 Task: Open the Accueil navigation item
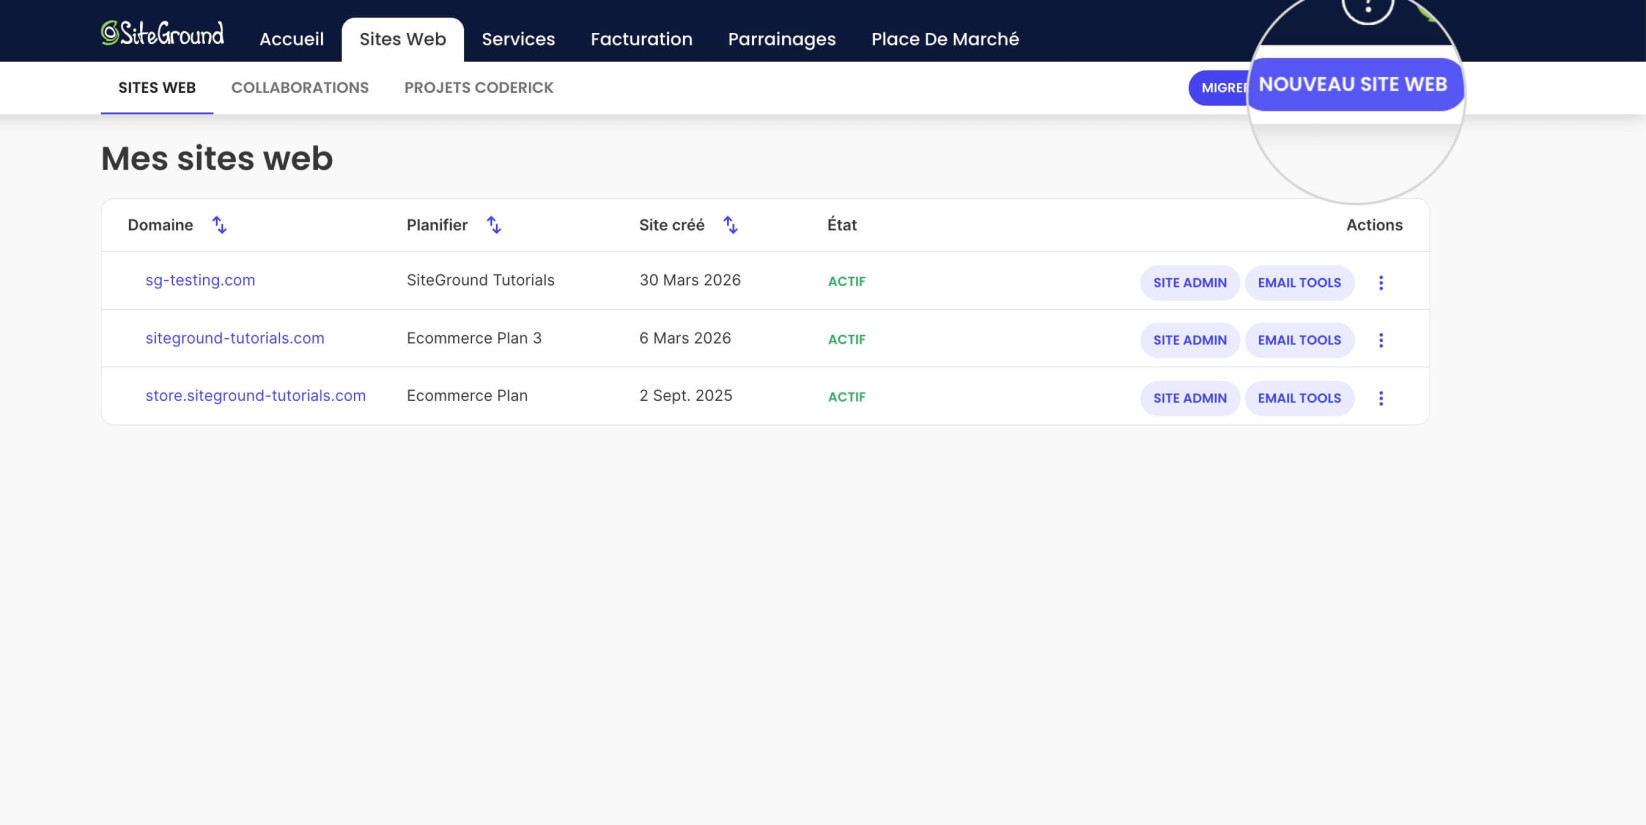coord(291,39)
